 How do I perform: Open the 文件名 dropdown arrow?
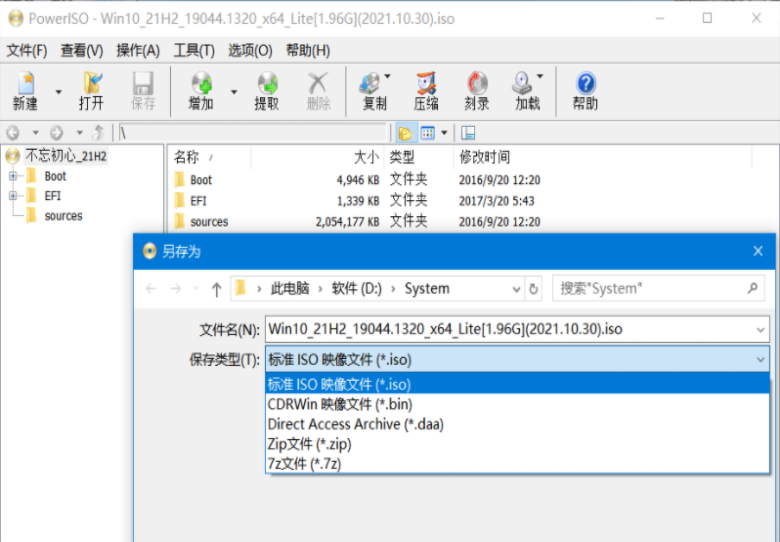pyautogui.click(x=760, y=330)
